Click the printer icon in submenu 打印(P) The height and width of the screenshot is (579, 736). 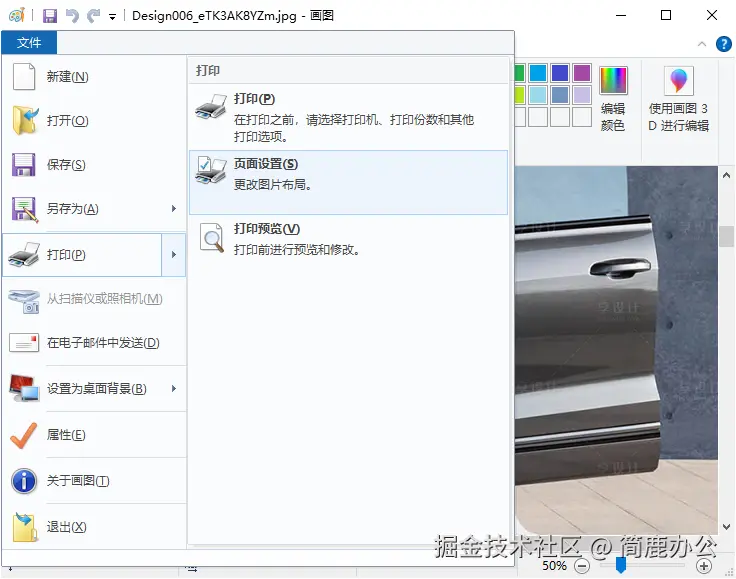[x=211, y=107]
